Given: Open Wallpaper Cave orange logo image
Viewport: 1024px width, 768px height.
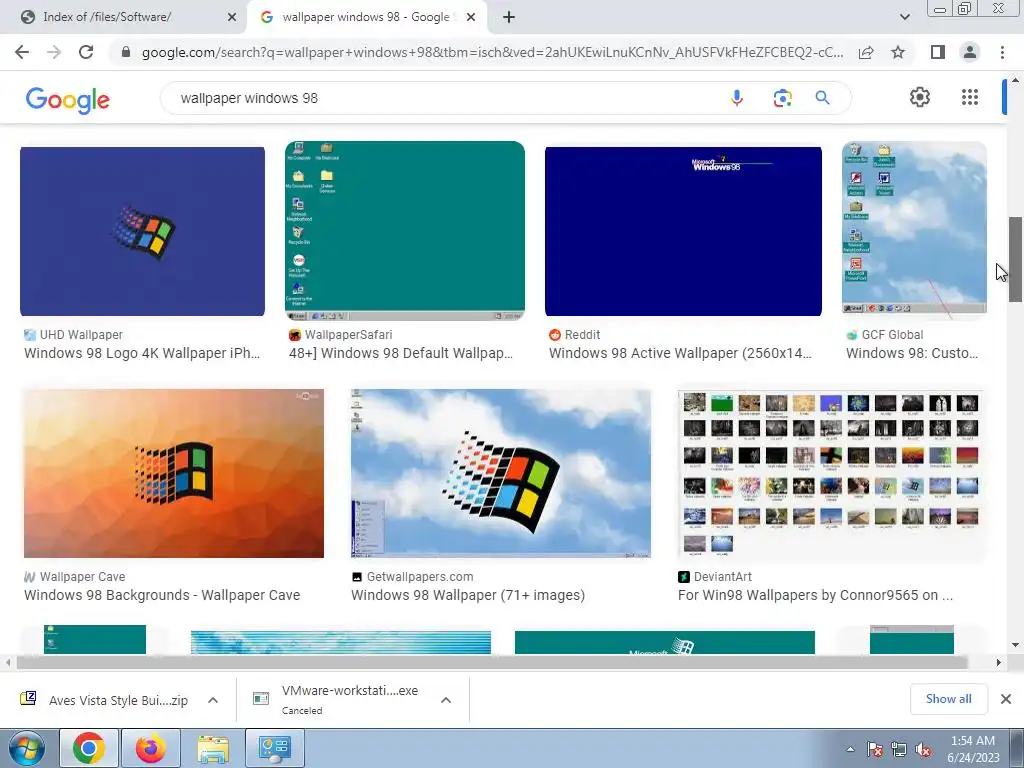Looking at the screenshot, I should (x=174, y=473).
